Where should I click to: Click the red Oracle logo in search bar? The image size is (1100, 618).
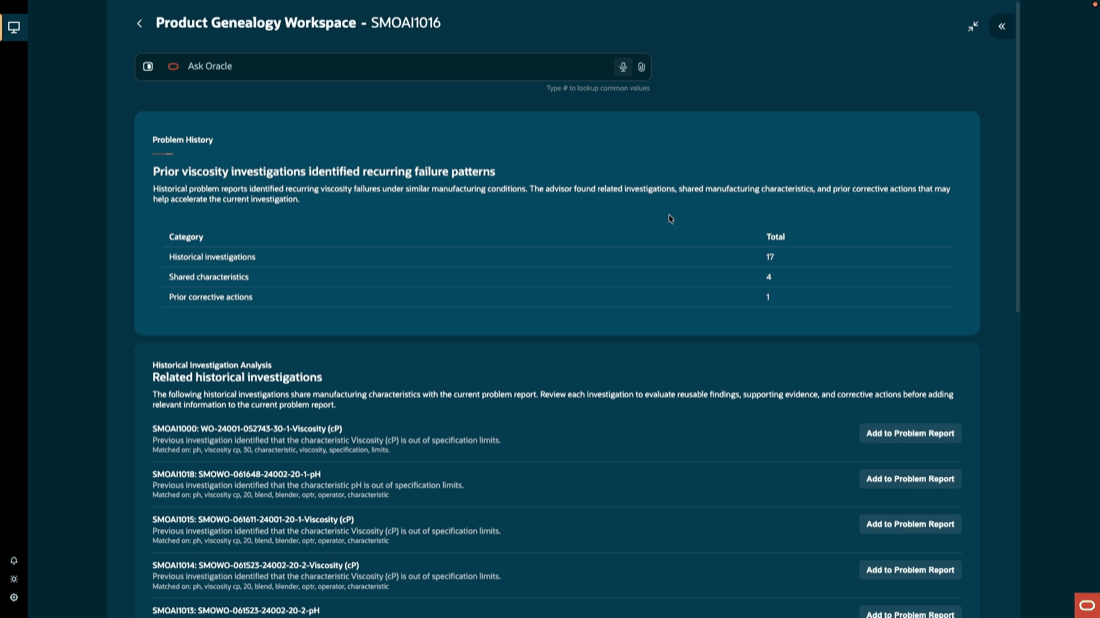tap(173, 67)
